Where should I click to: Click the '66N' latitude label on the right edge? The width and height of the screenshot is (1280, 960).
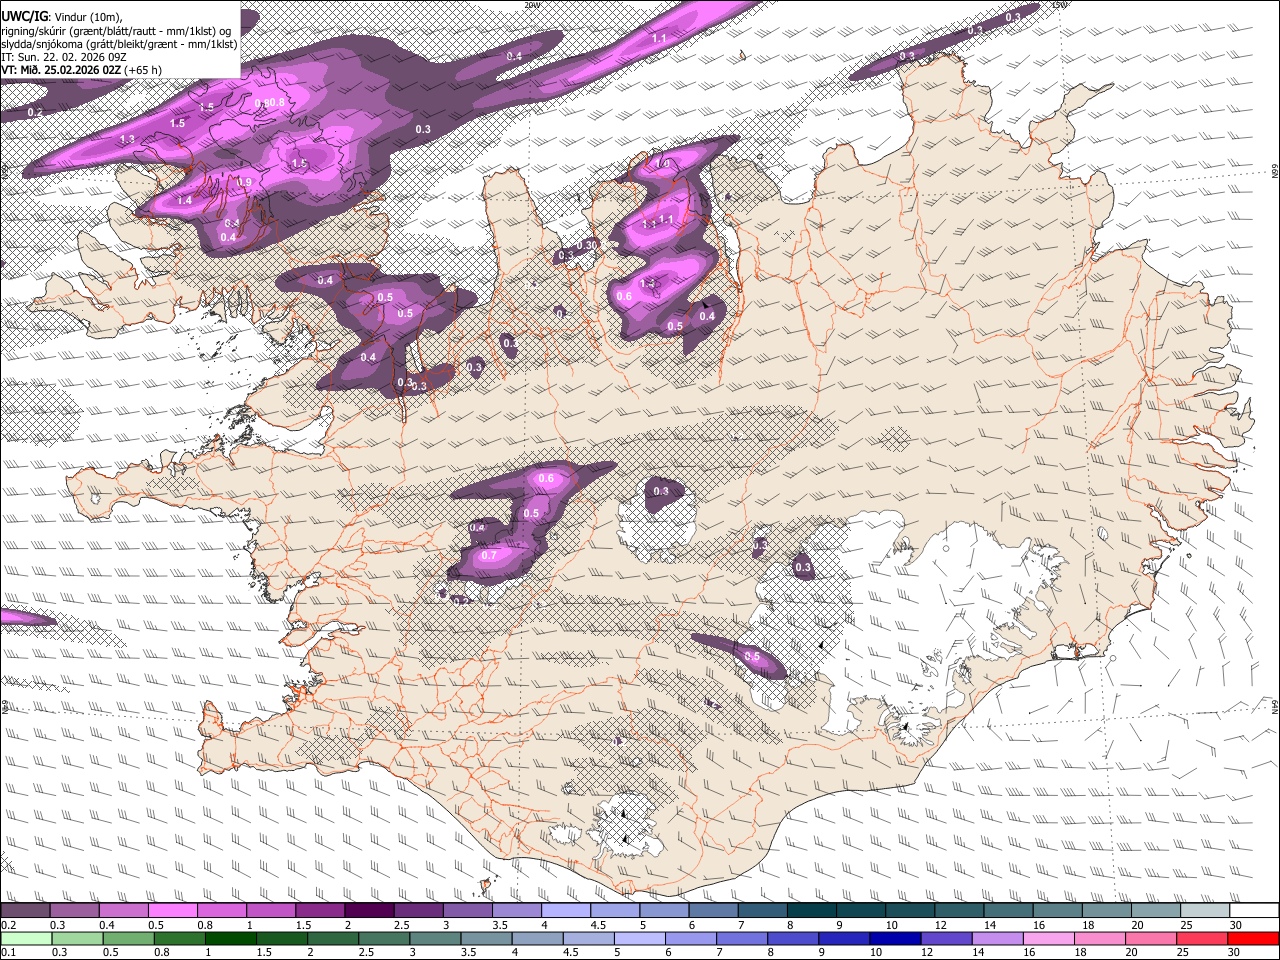[1275, 172]
